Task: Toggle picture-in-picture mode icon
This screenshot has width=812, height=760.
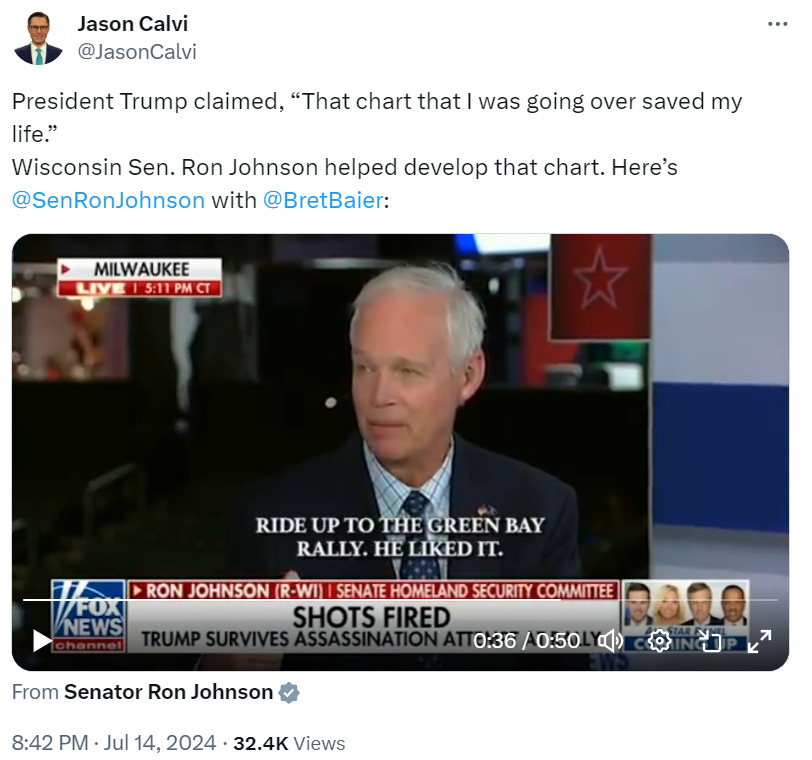Action: [x=710, y=641]
